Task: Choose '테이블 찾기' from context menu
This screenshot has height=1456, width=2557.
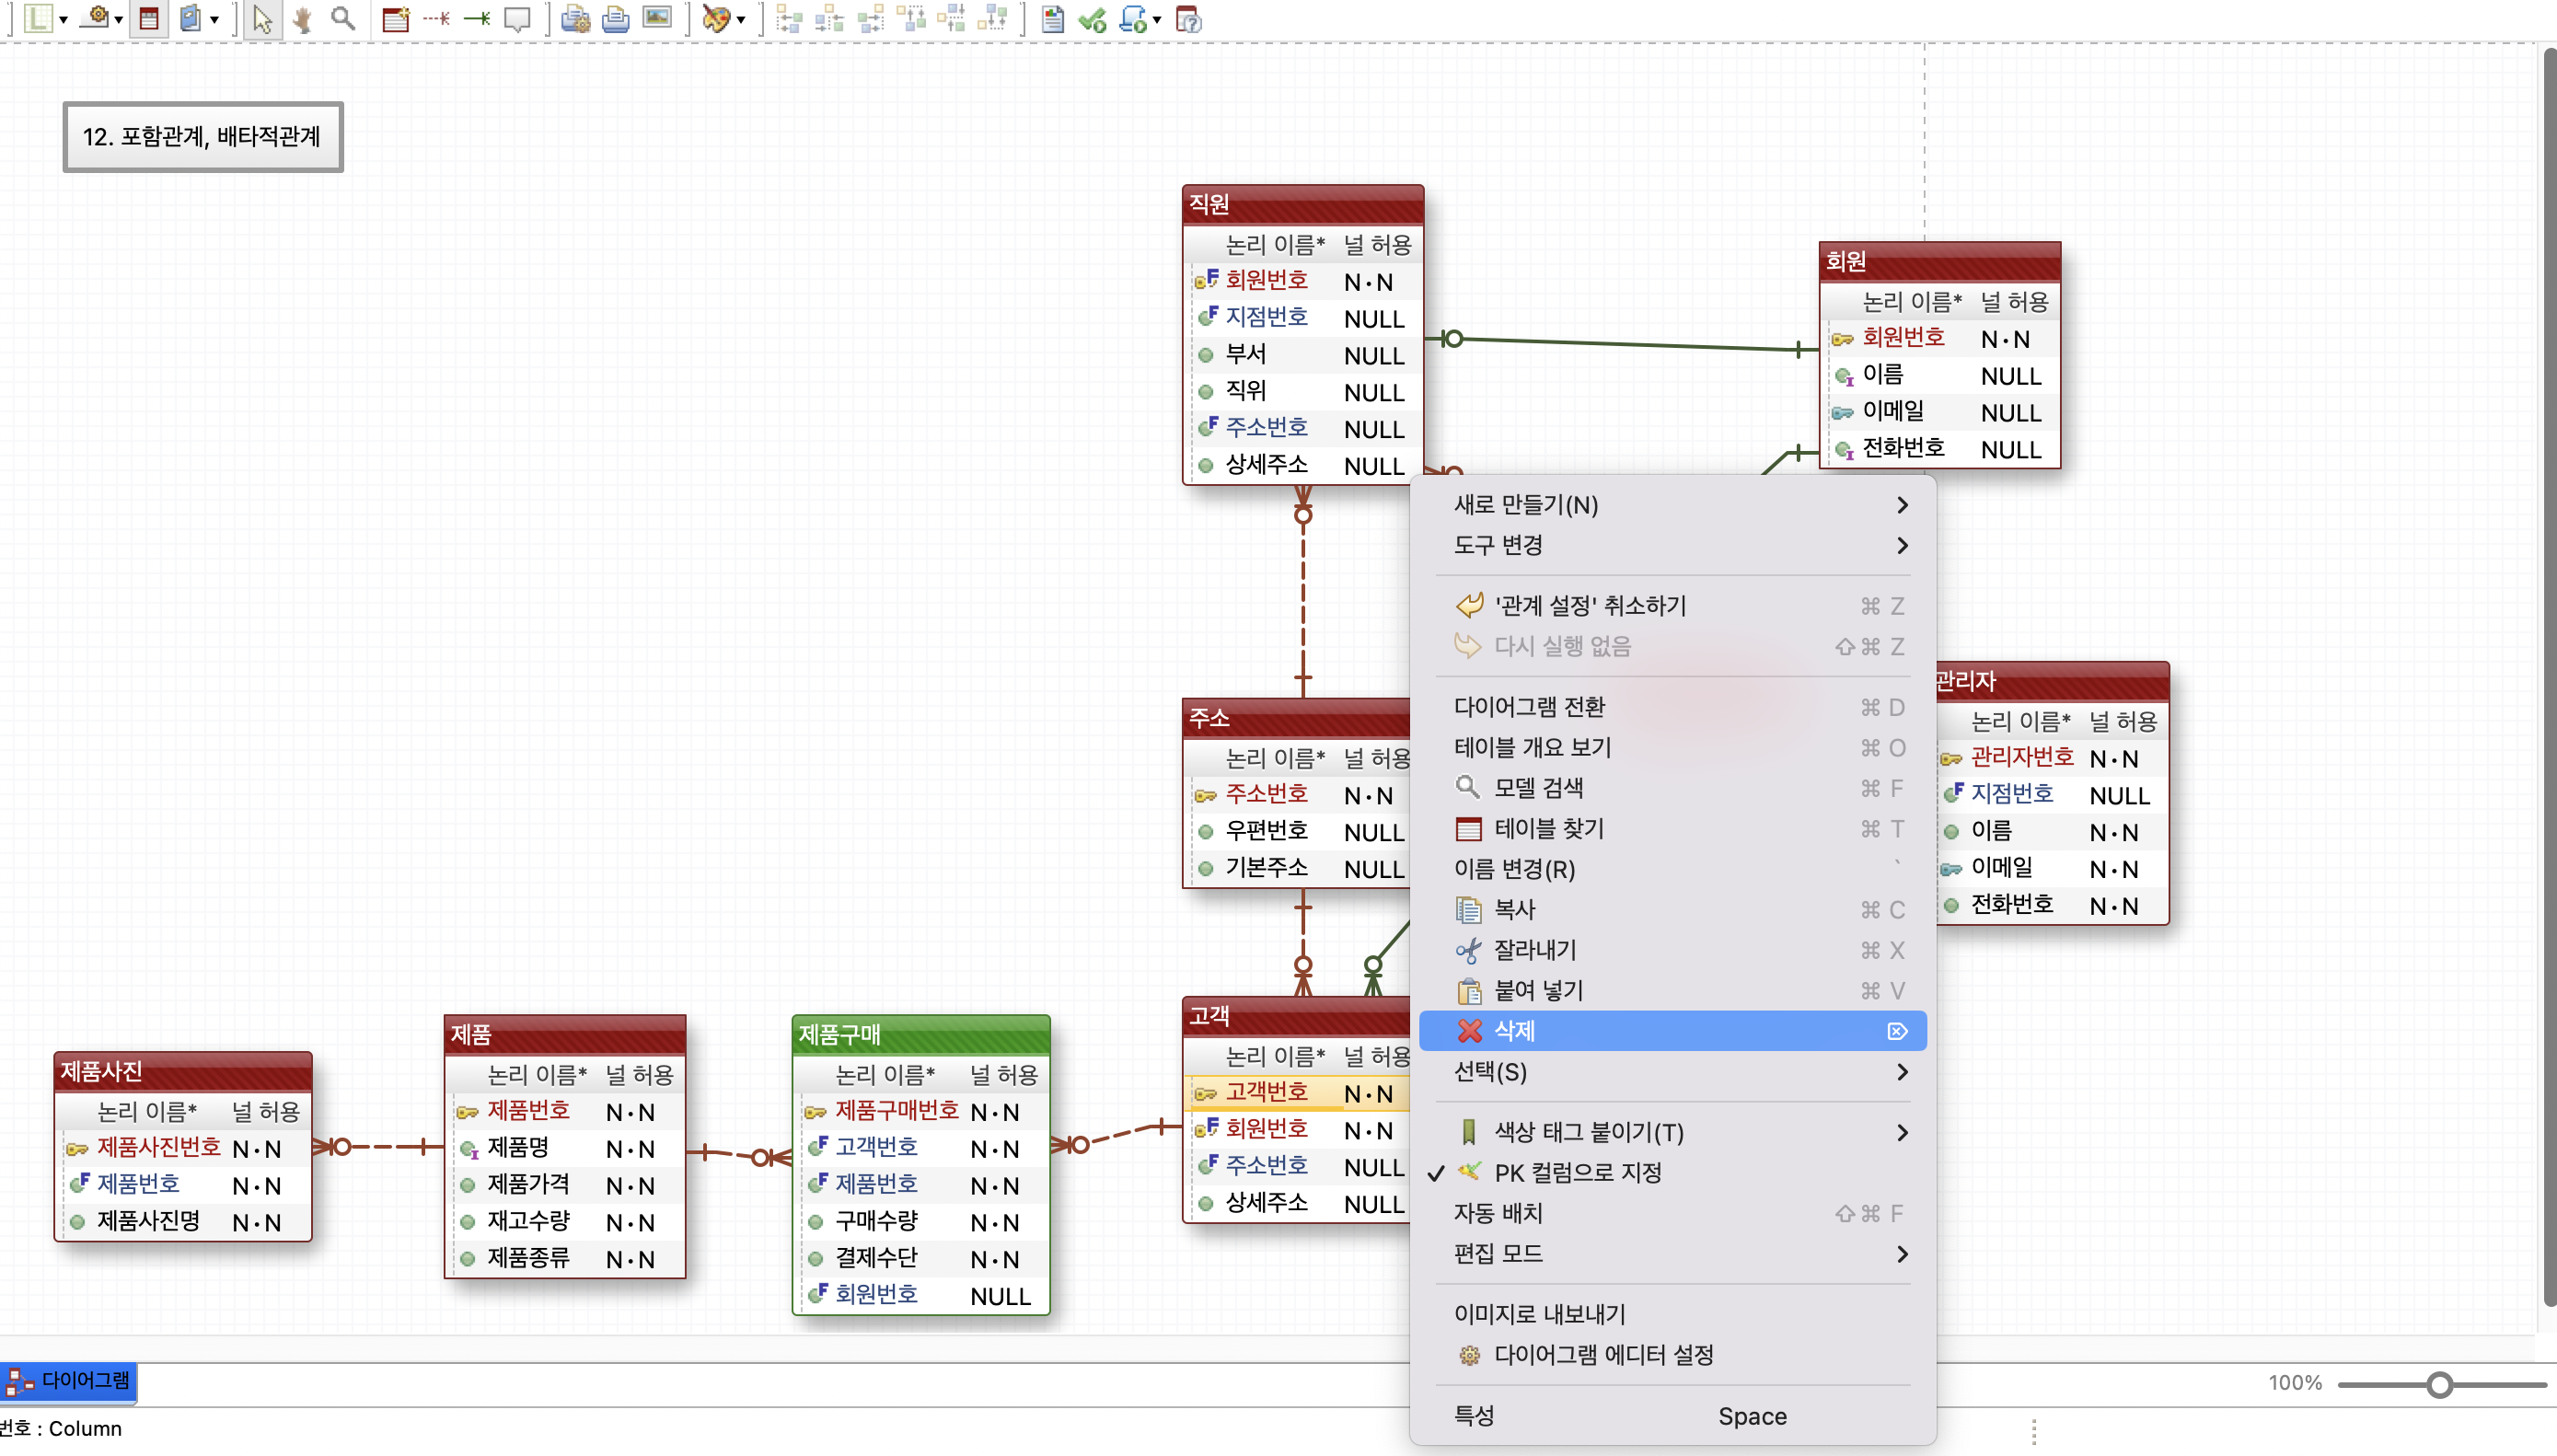Action: (x=1673, y=829)
